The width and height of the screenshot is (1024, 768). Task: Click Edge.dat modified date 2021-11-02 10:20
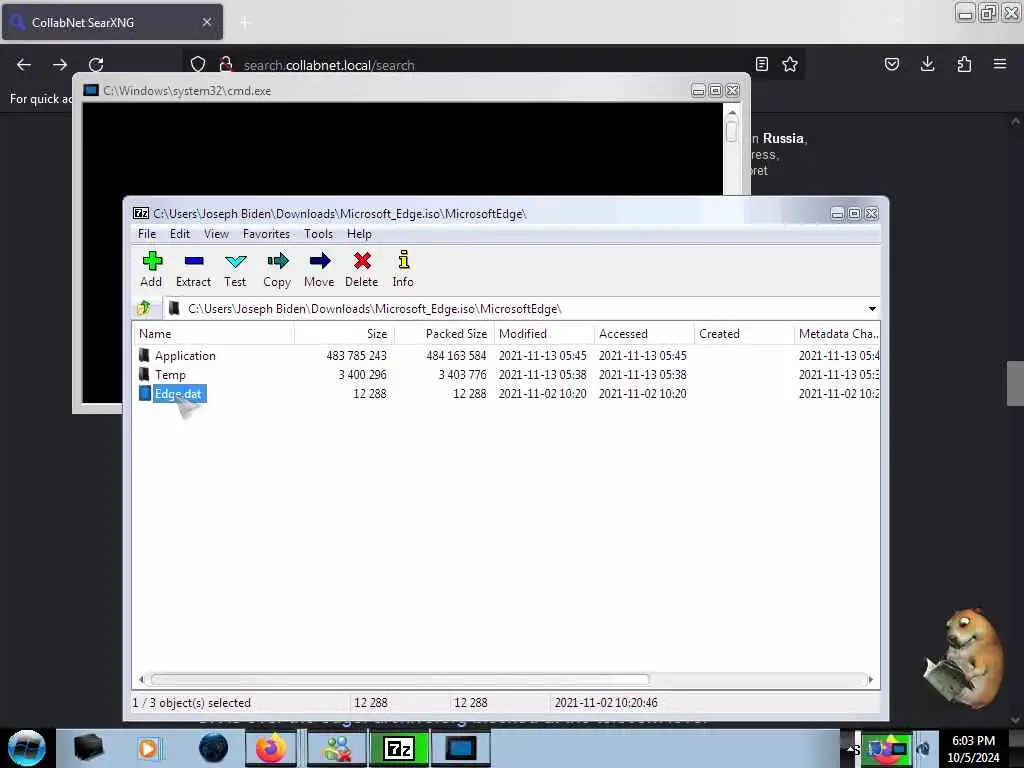click(x=543, y=394)
